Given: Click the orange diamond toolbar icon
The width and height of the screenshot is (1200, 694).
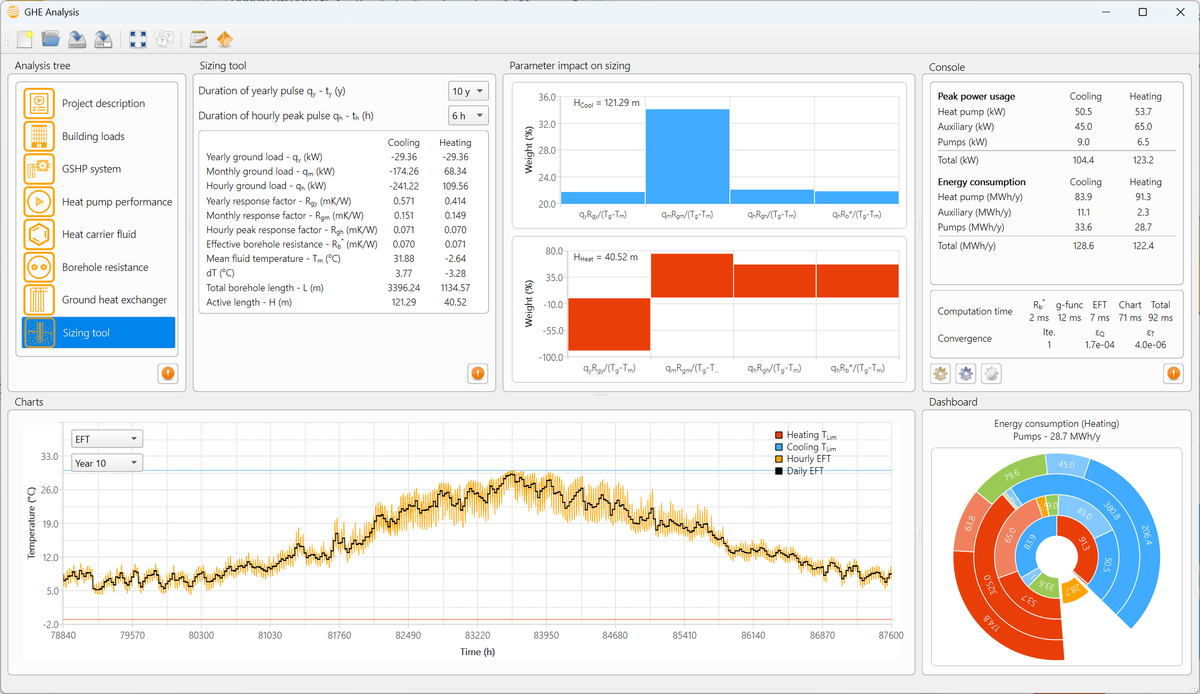Looking at the screenshot, I should [224, 40].
